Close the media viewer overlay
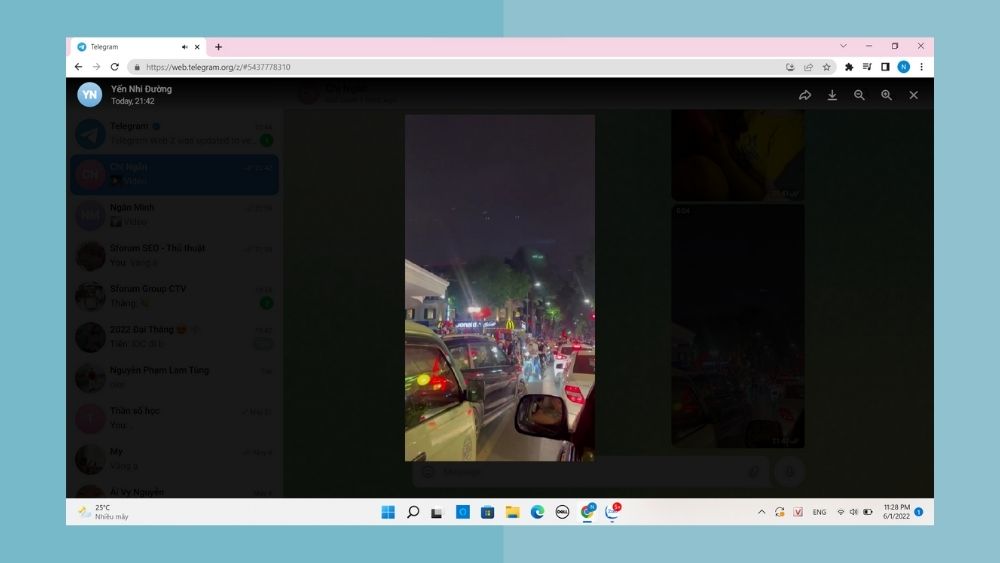Screen dimensions: 1000x563 913,95
